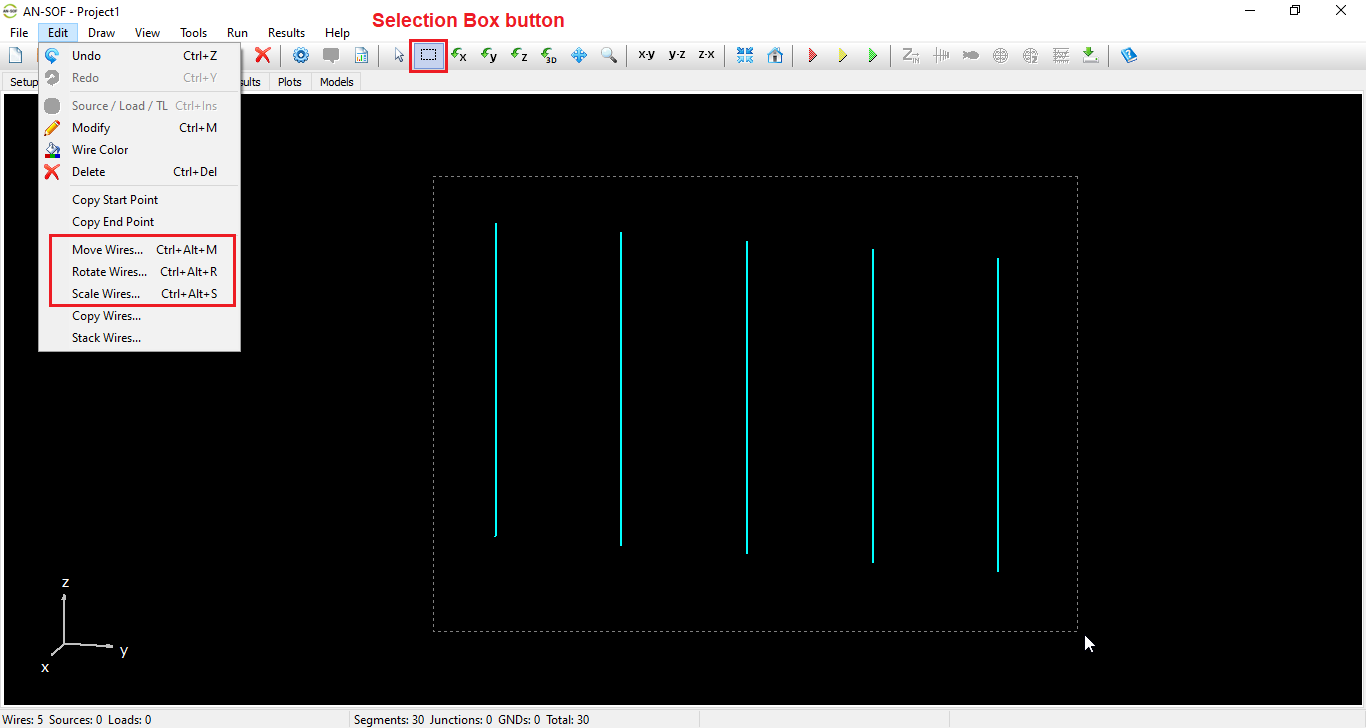Switch to z-x plane view
The width and height of the screenshot is (1366, 728).
pyautogui.click(x=707, y=55)
